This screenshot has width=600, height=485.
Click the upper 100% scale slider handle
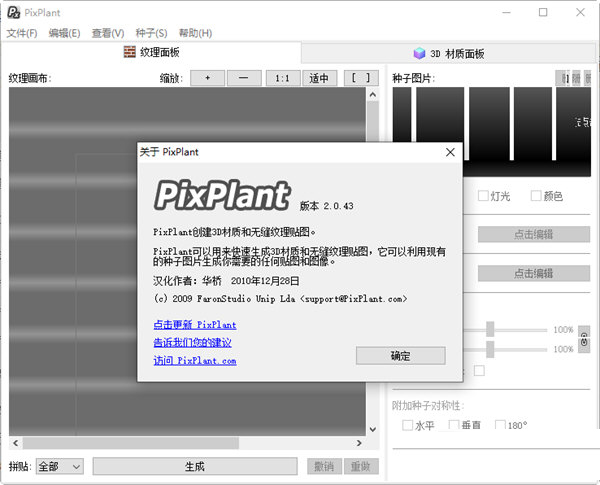(490, 329)
